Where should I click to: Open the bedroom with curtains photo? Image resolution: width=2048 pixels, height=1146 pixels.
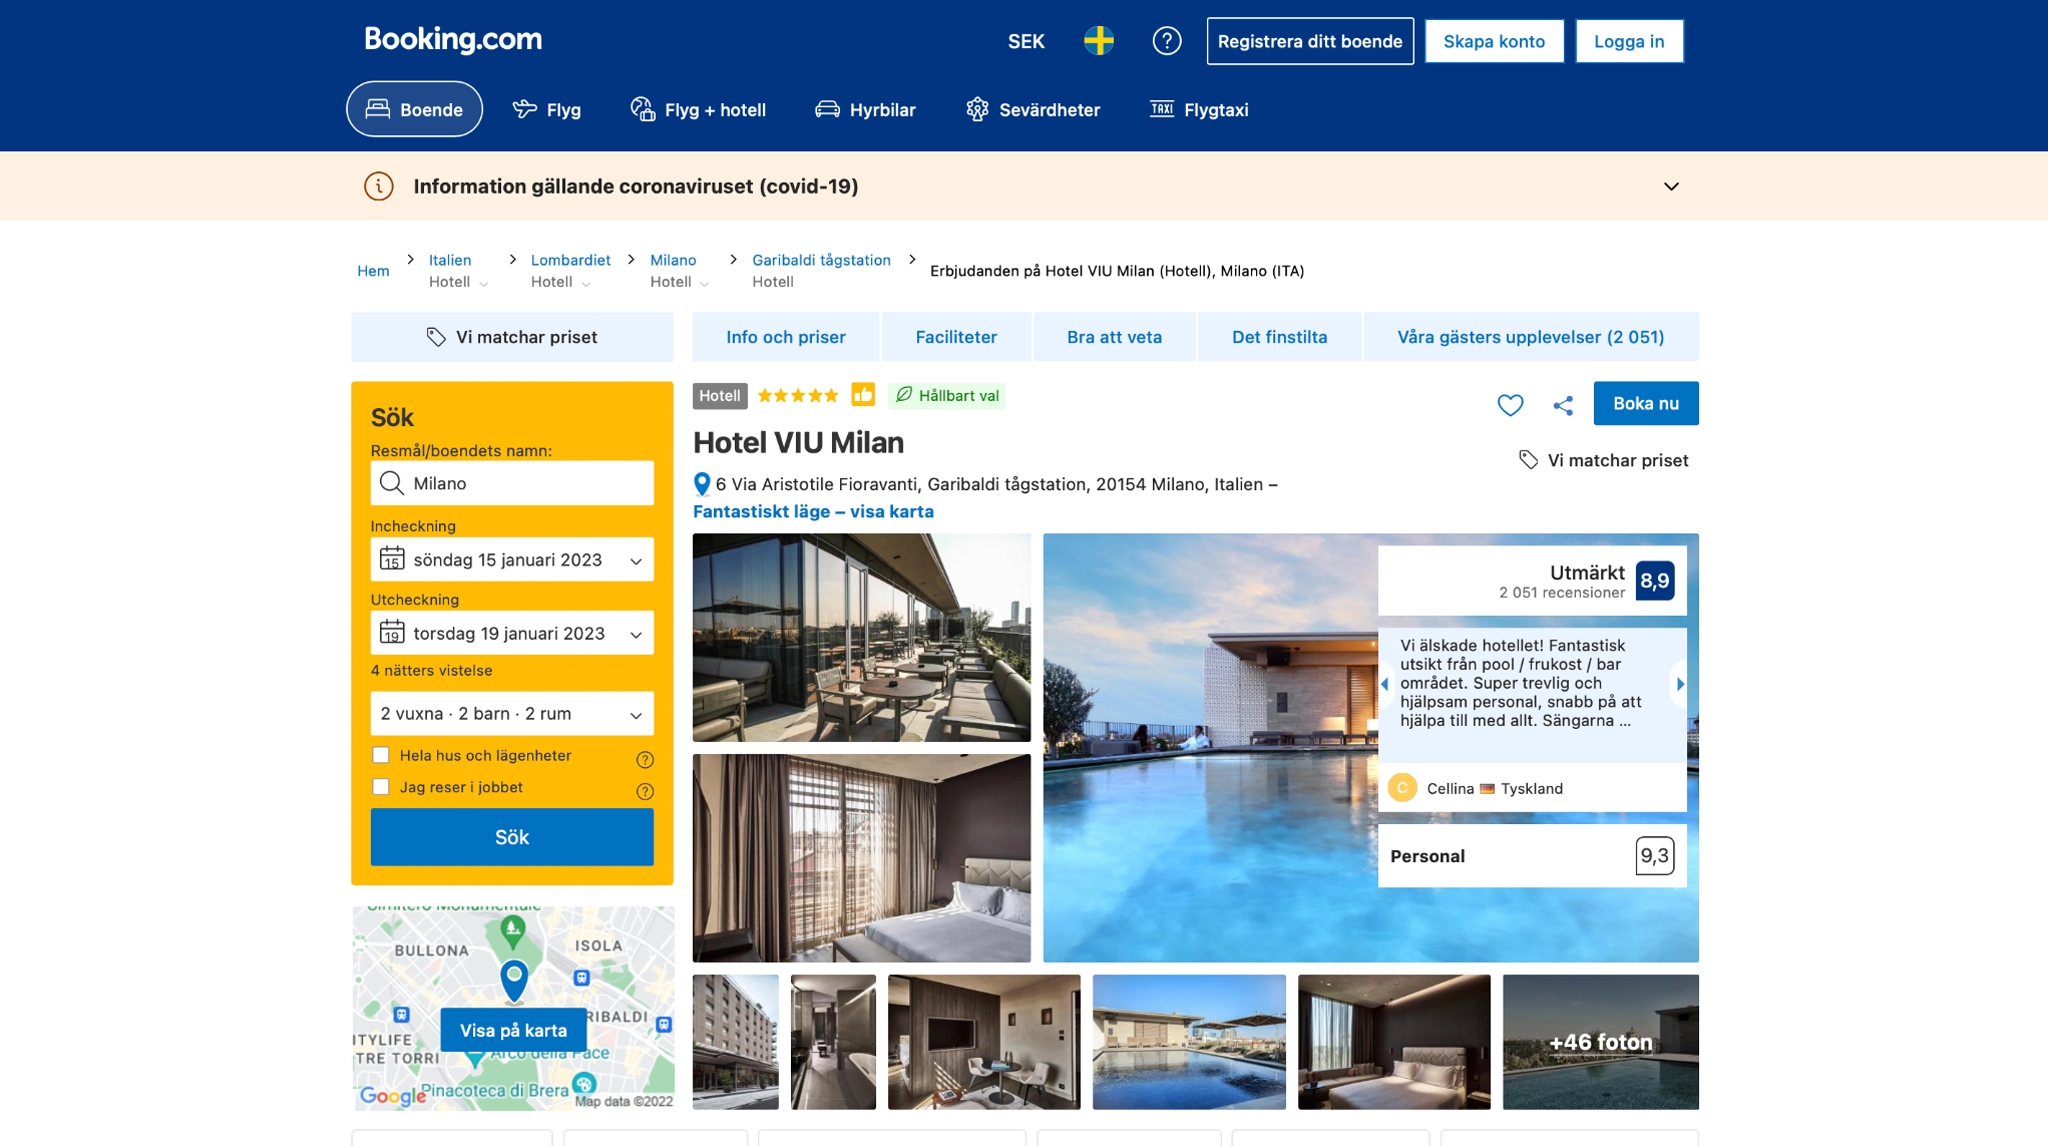tap(861, 858)
